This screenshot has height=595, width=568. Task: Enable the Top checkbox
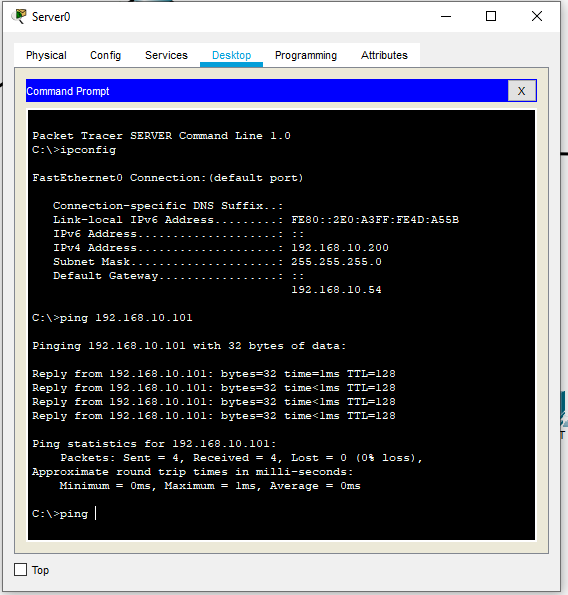point(20,570)
